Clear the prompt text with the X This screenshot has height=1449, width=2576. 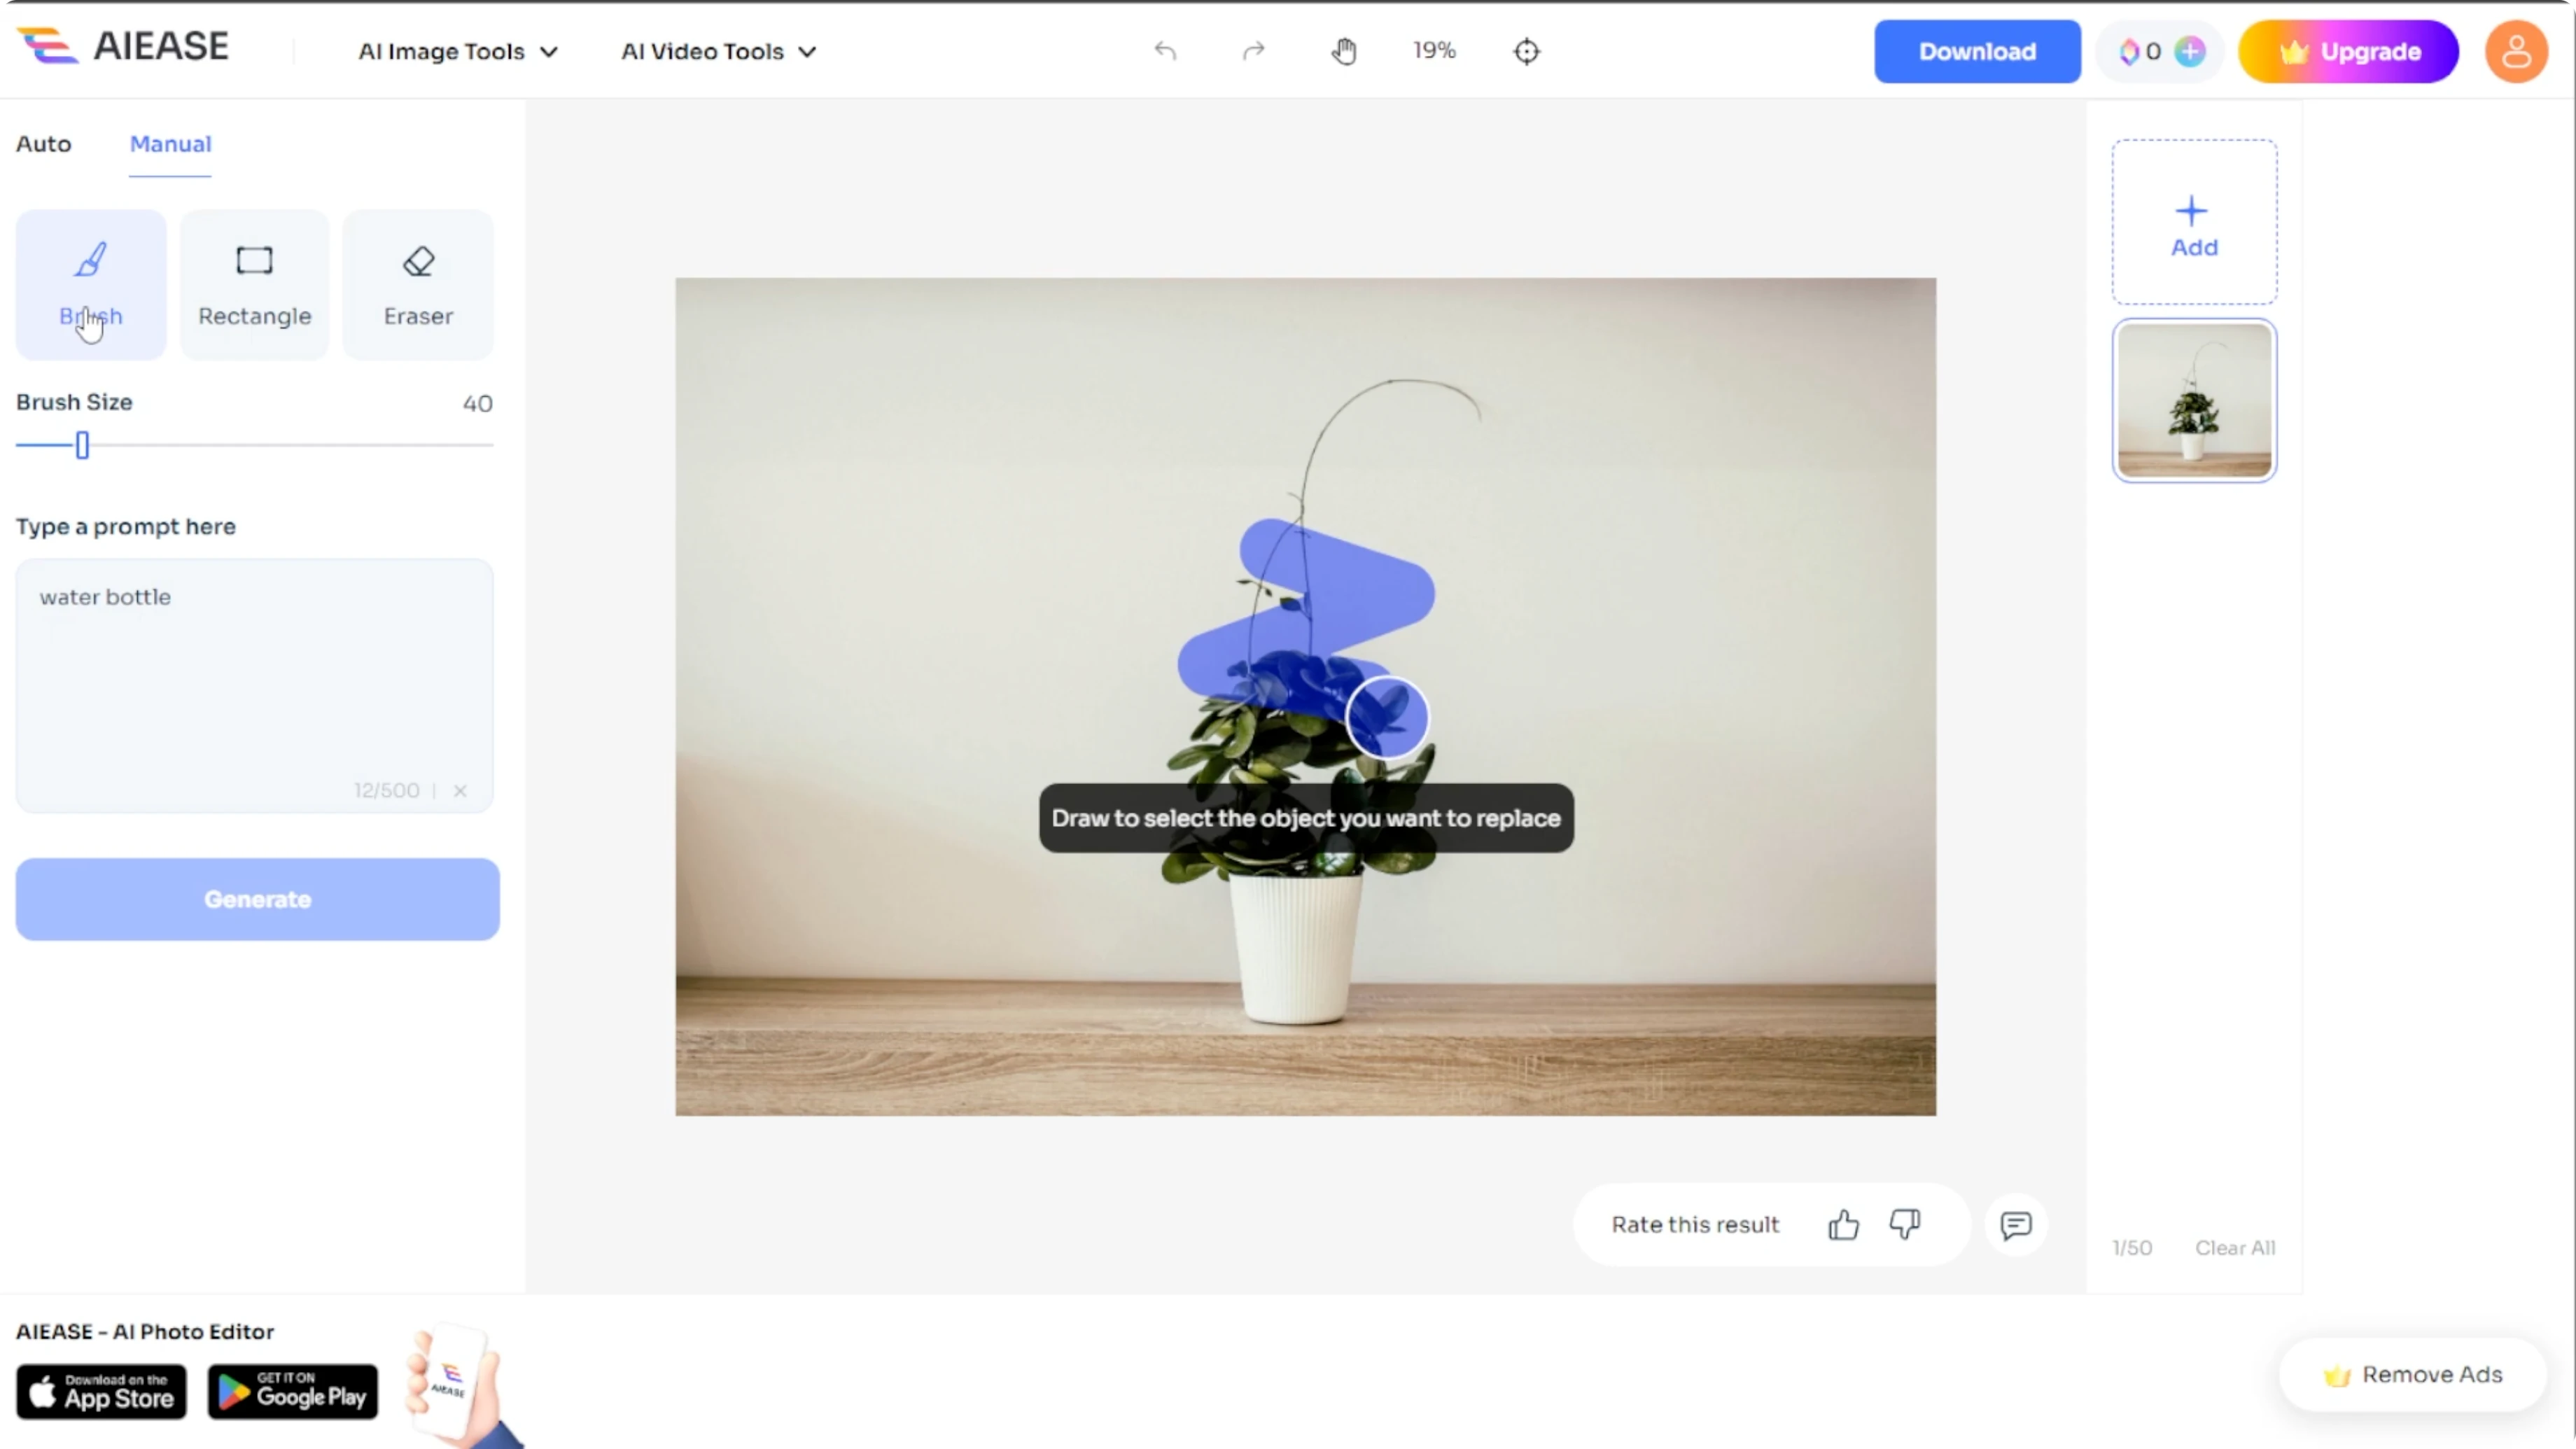click(x=460, y=790)
